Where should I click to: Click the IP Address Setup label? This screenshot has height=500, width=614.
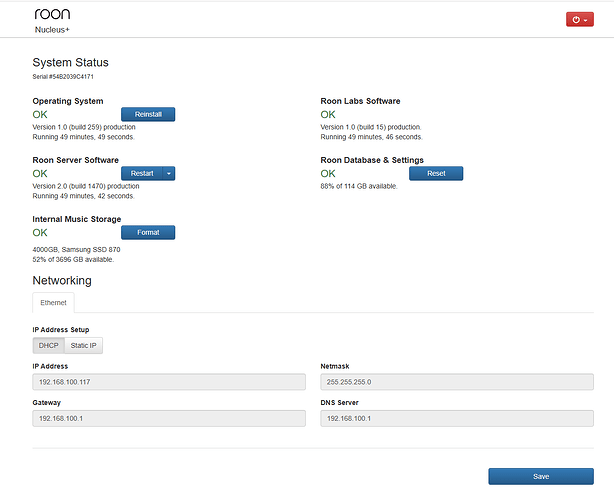coord(61,330)
